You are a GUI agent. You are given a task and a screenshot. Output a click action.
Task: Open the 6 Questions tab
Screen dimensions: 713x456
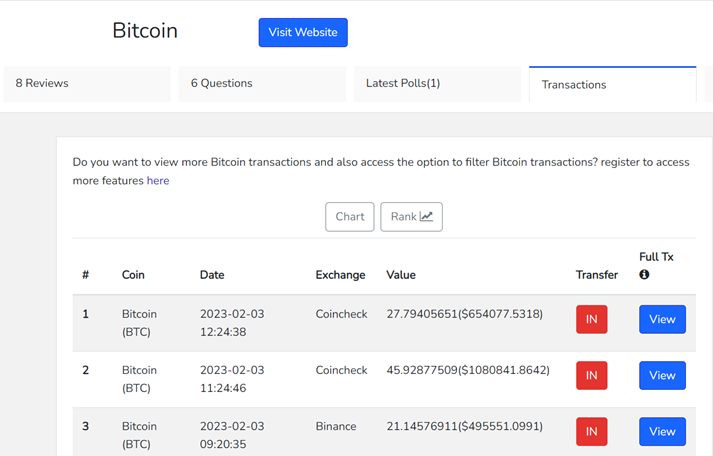pyautogui.click(x=262, y=84)
